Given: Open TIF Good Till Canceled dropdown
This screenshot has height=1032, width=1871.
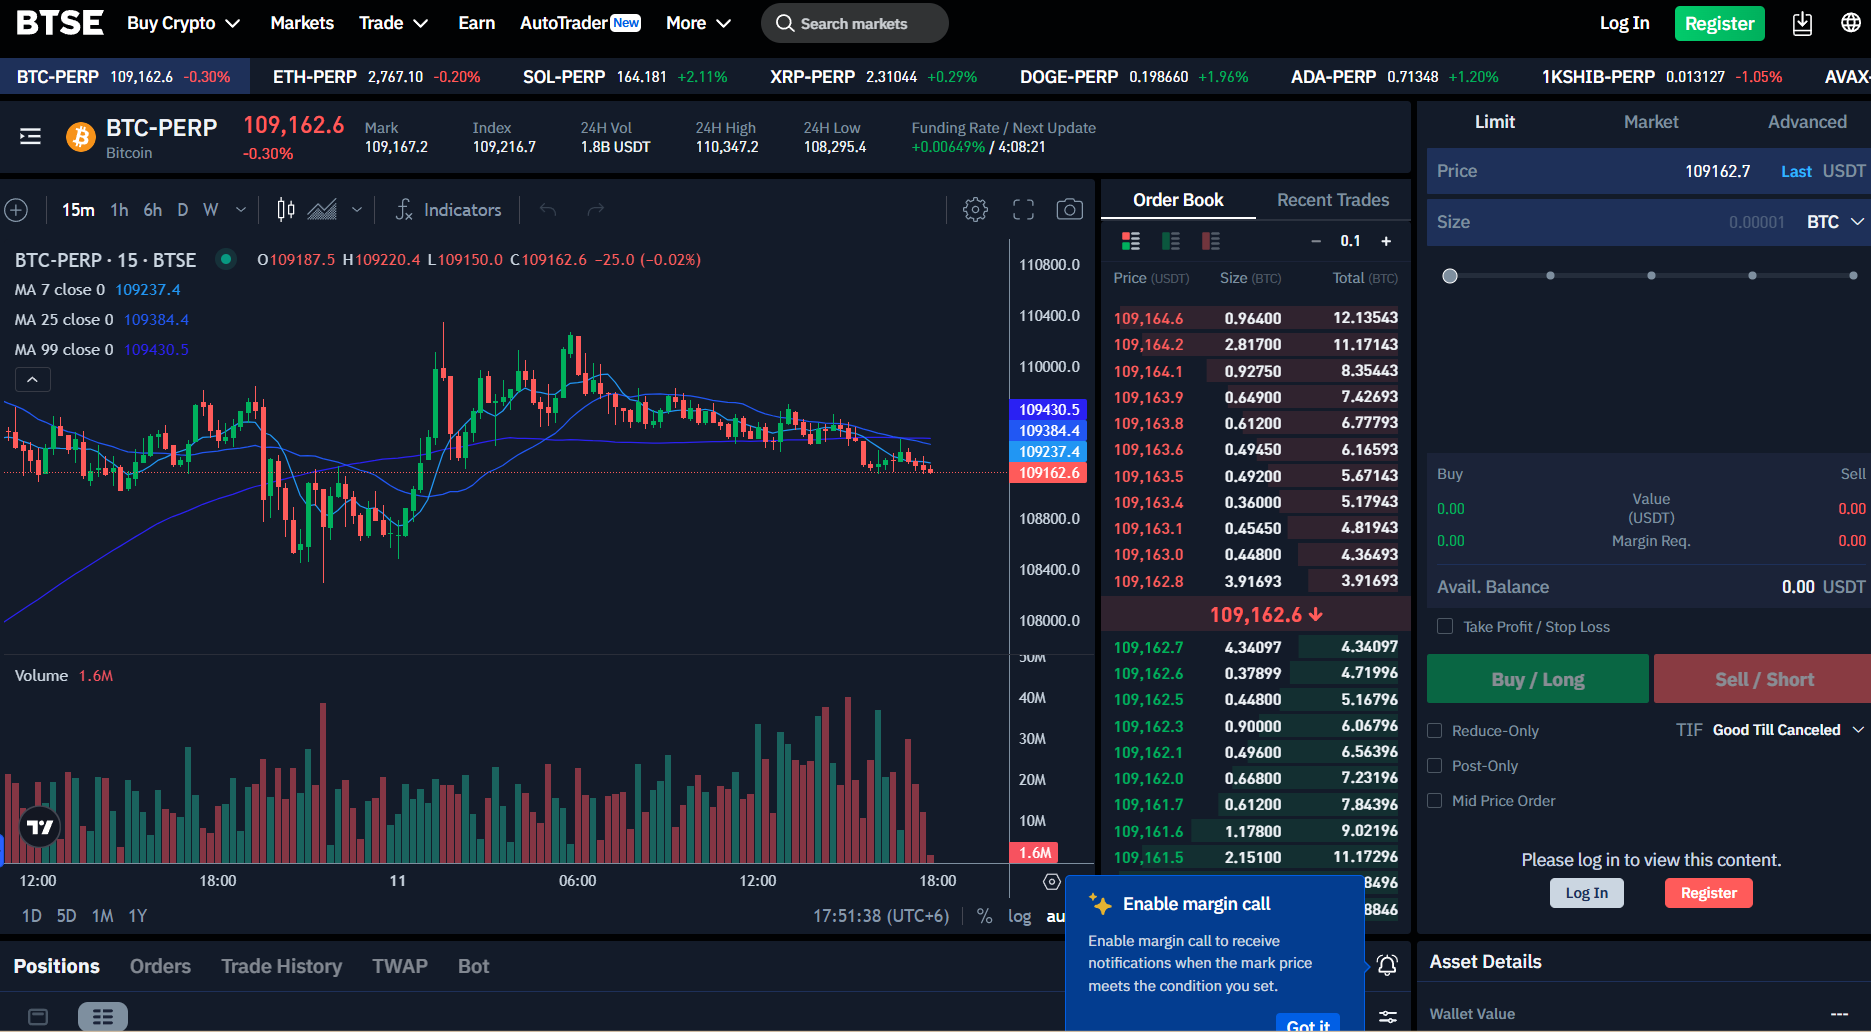Looking at the screenshot, I should coord(1788,730).
